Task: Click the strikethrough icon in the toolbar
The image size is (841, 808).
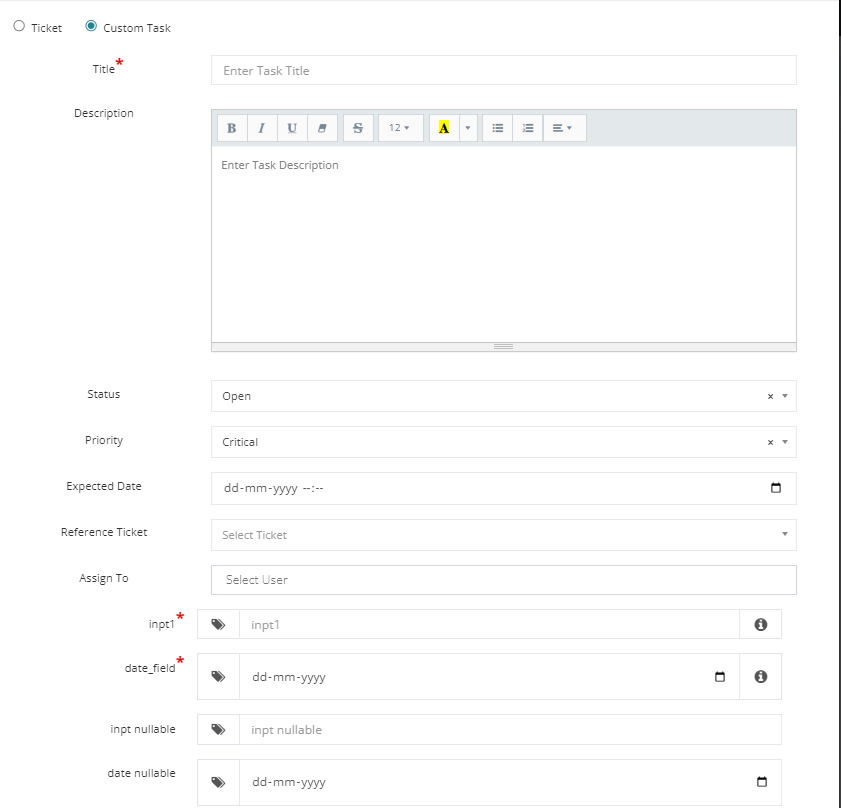Action: 358,127
